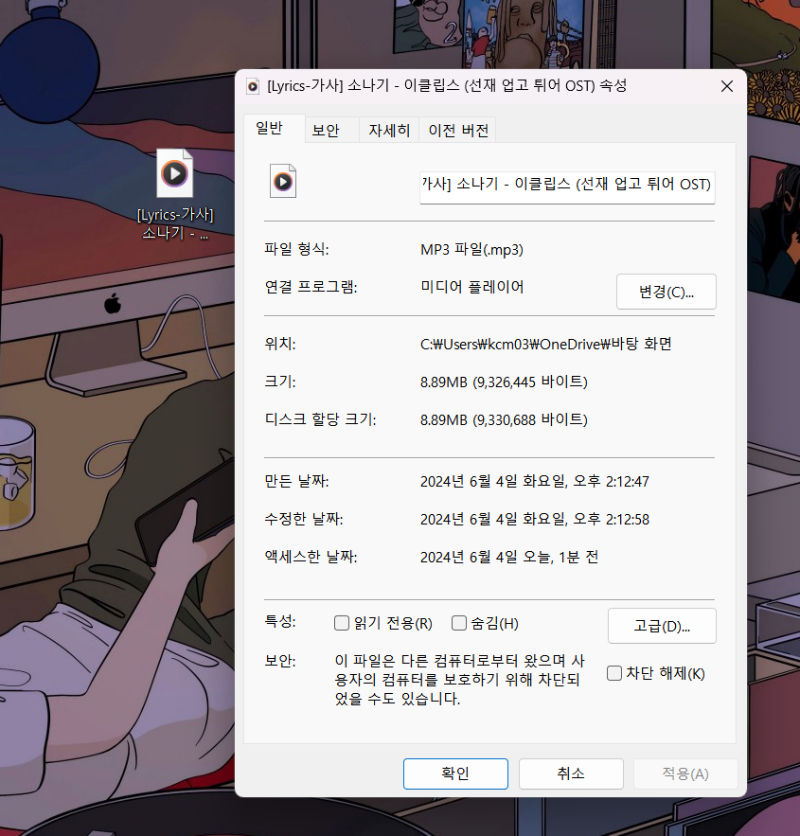Click the modified date ending 2:12:58
Screen dimensions: 800x836
coord(534,519)
